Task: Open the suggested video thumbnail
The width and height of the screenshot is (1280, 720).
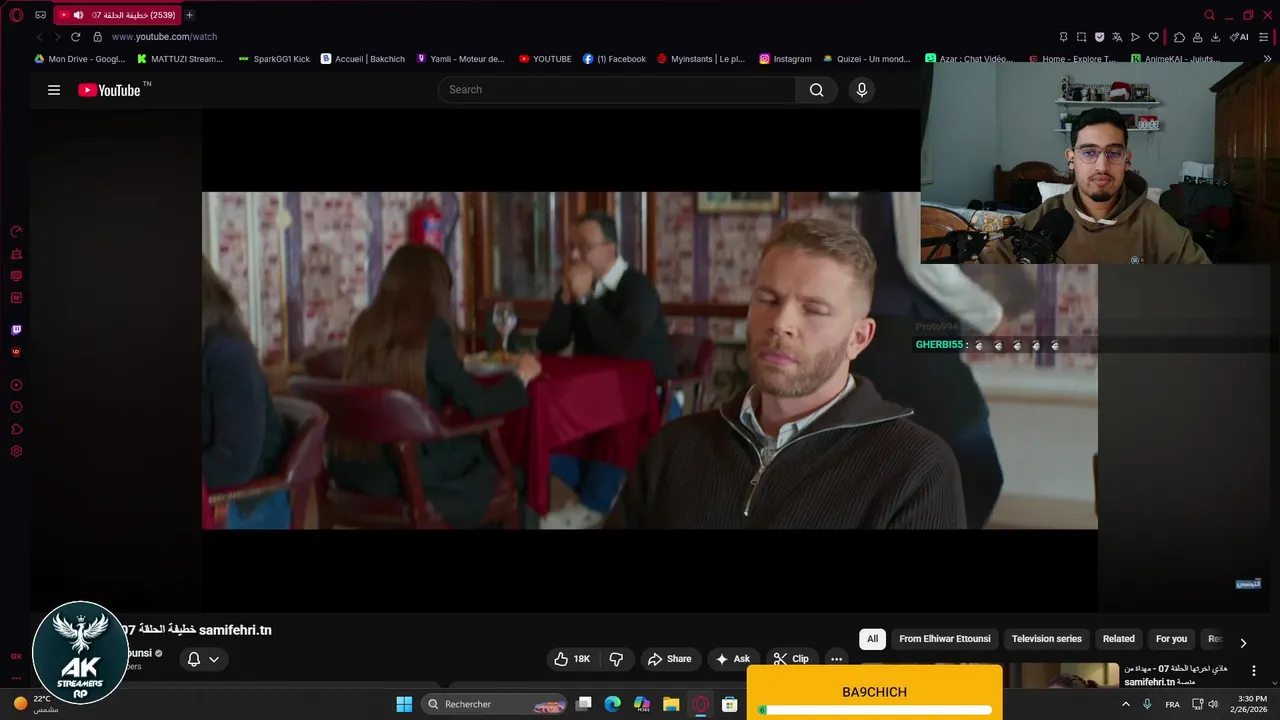Action: pyautogui.click(x=1062, y=676)
